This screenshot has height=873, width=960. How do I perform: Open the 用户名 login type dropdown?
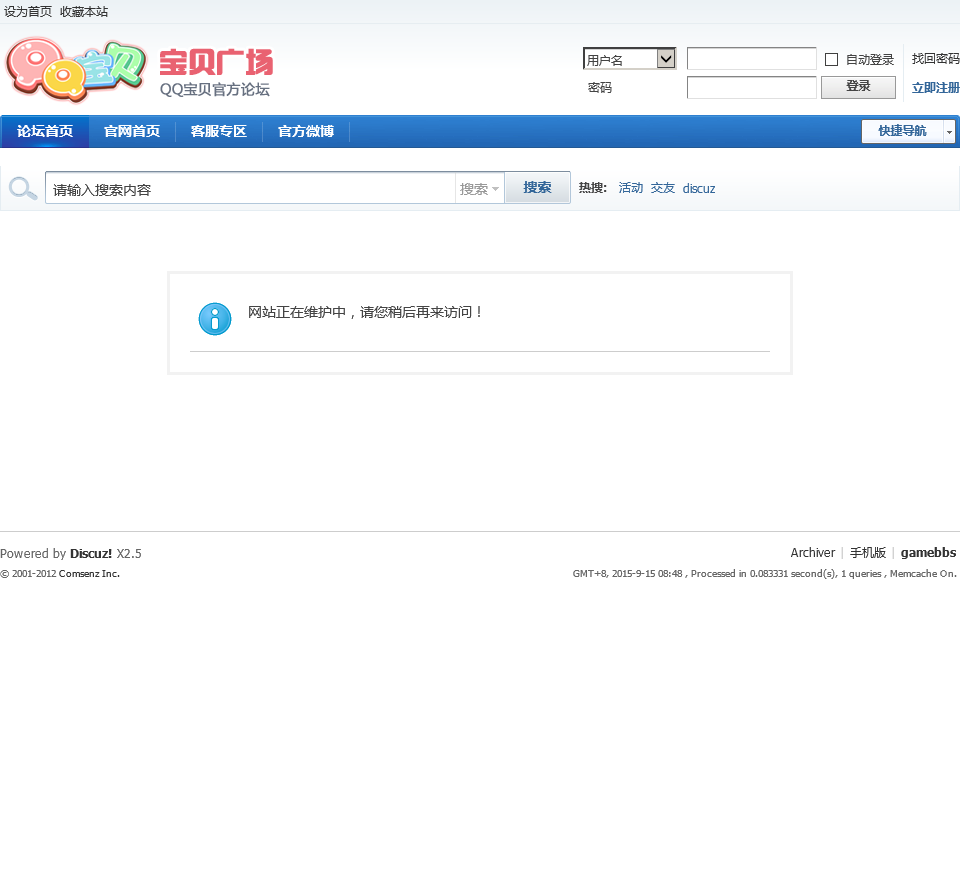tap(629, 59)
